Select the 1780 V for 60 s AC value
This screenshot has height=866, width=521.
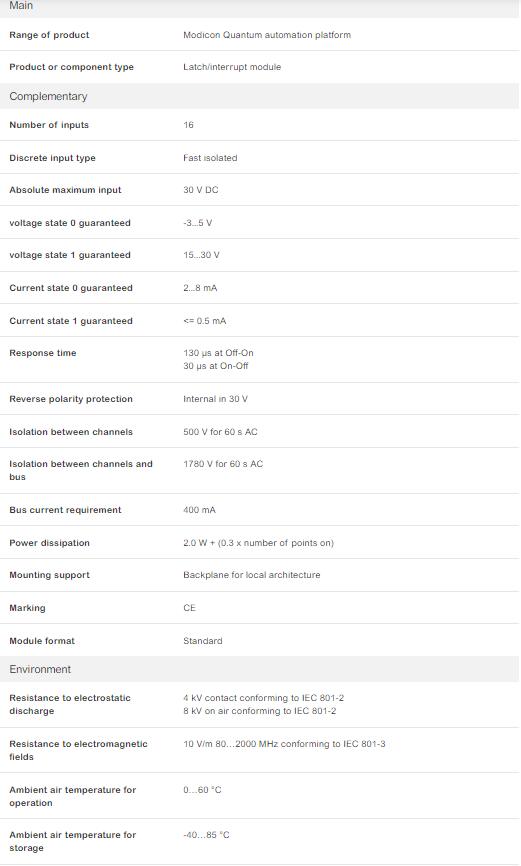point(223,464)
